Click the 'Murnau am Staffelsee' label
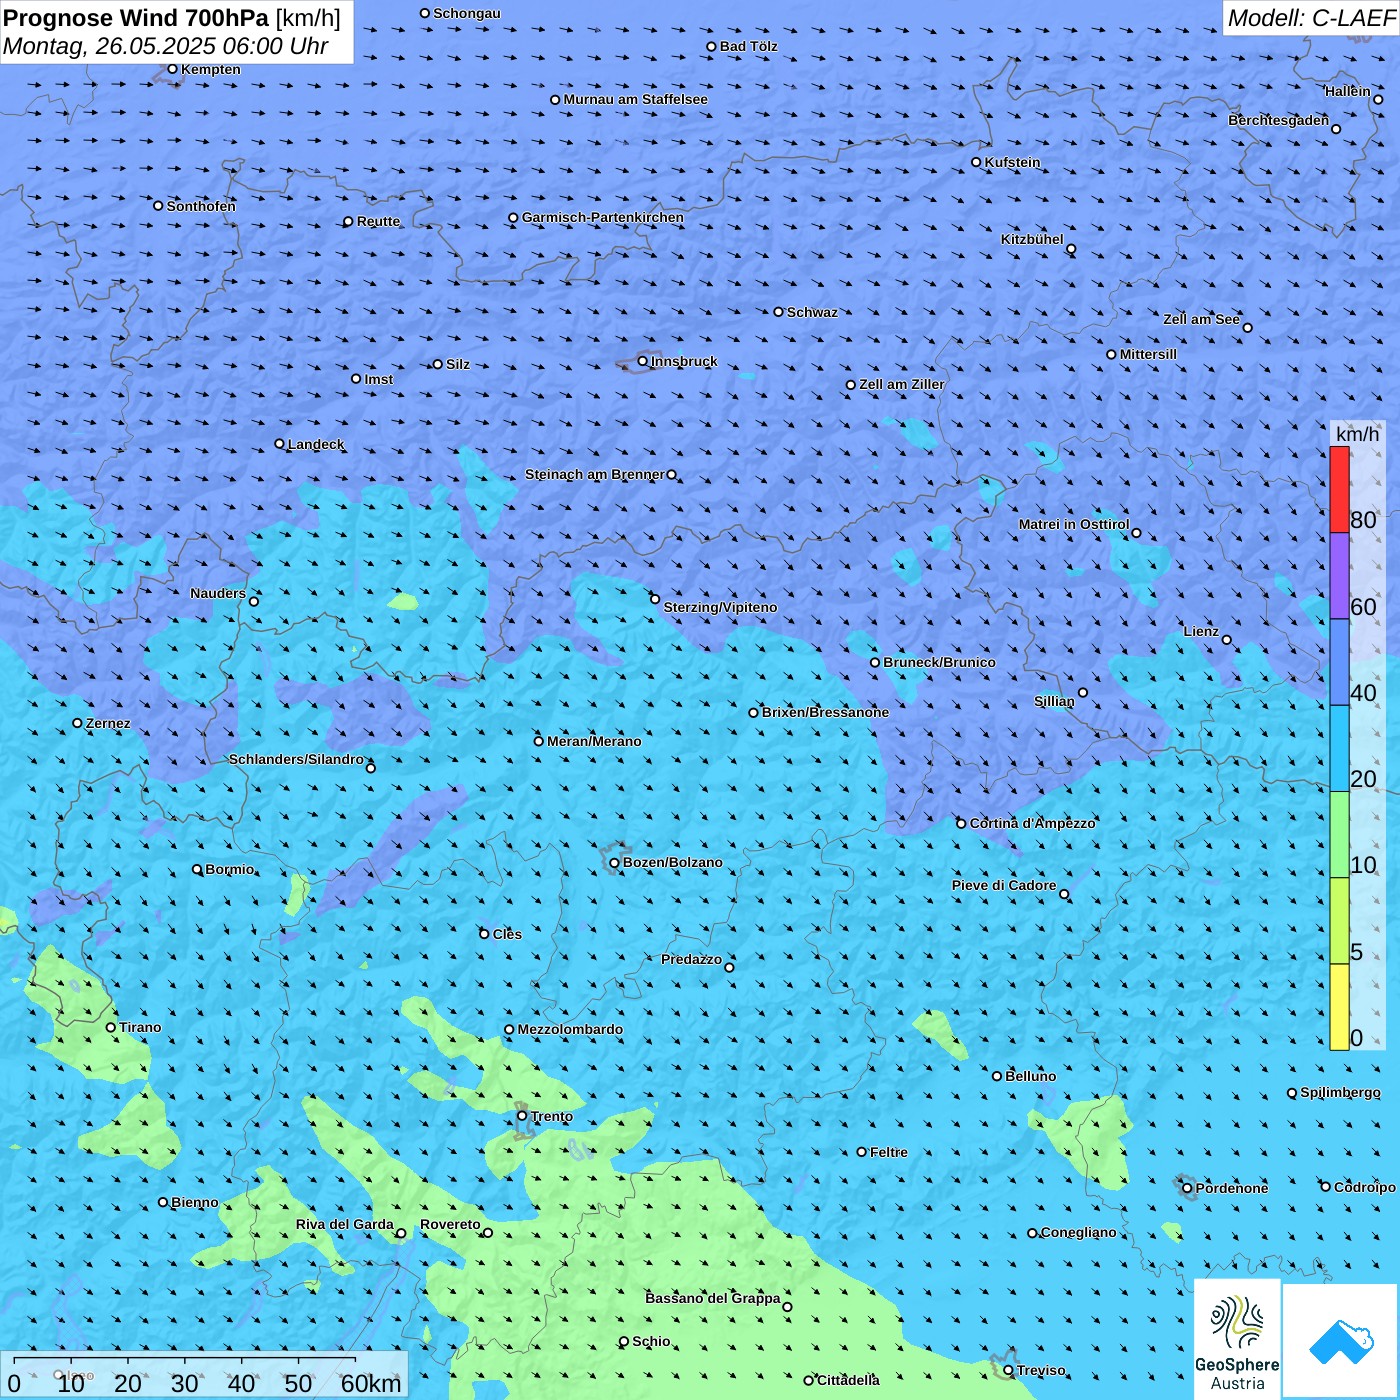The height and width of the screenshot is (1400, 1400). point(635,99)
